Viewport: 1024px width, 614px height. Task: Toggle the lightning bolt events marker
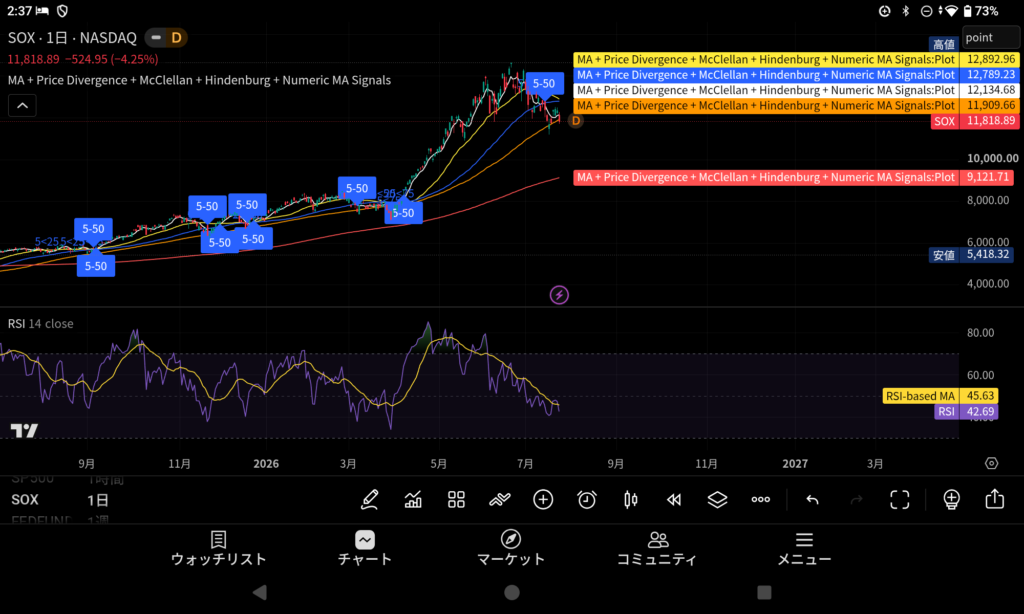coord(559,295)
